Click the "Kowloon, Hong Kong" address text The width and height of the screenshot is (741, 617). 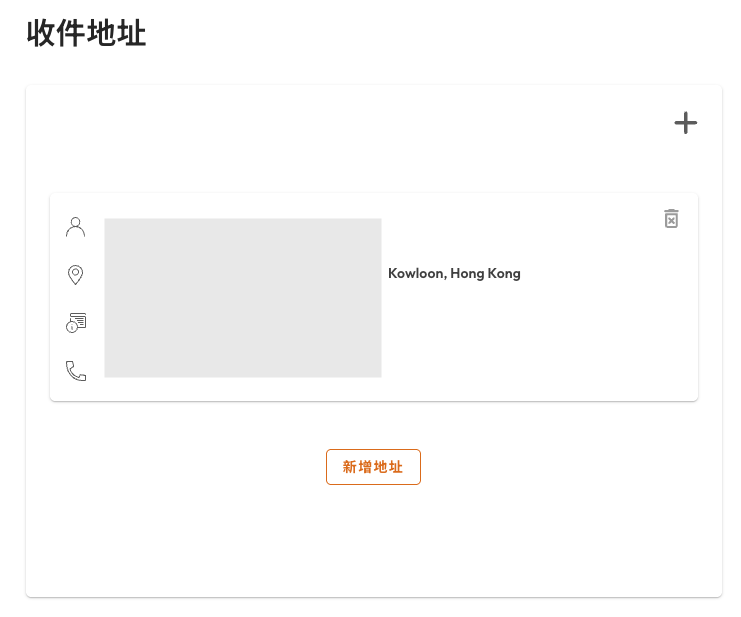click(x=454, y=274)
